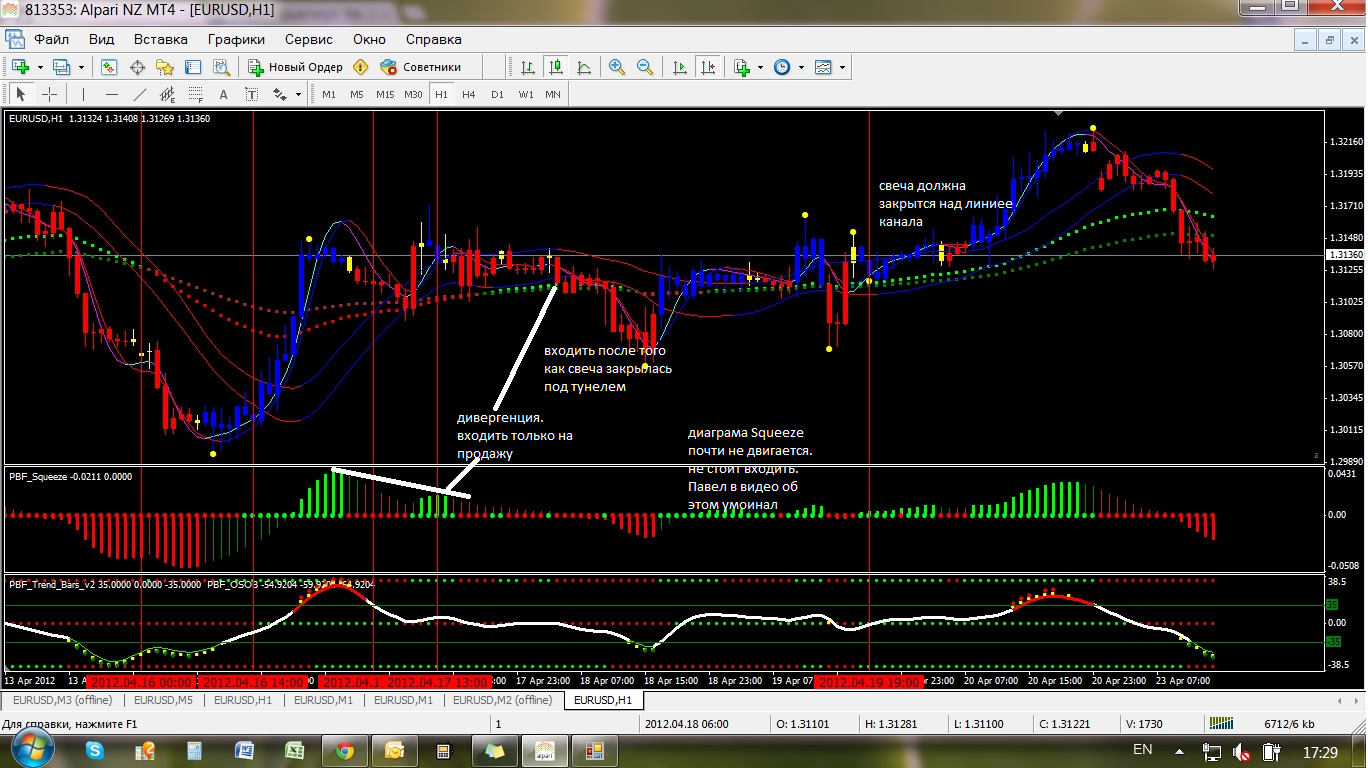Screen dimensions: 1368x768
Task: Toggle Chart Shift from right border
Action: [708, 67]
